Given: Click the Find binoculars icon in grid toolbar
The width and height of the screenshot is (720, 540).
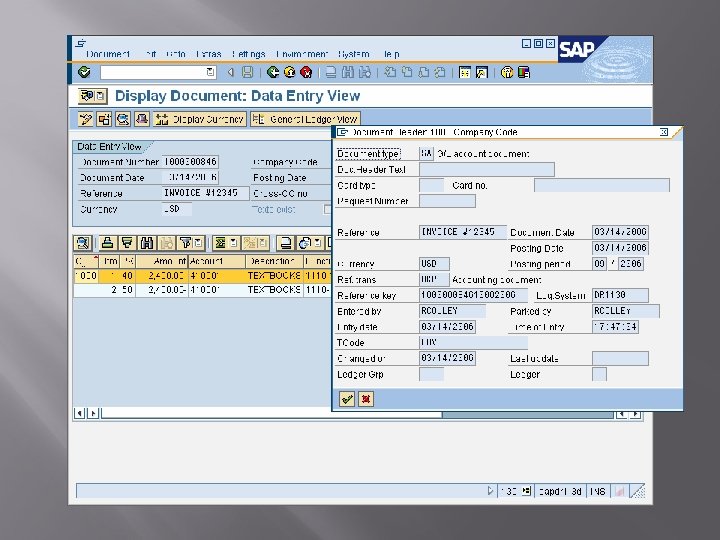Looking at the screenshot, I should 147,242.
